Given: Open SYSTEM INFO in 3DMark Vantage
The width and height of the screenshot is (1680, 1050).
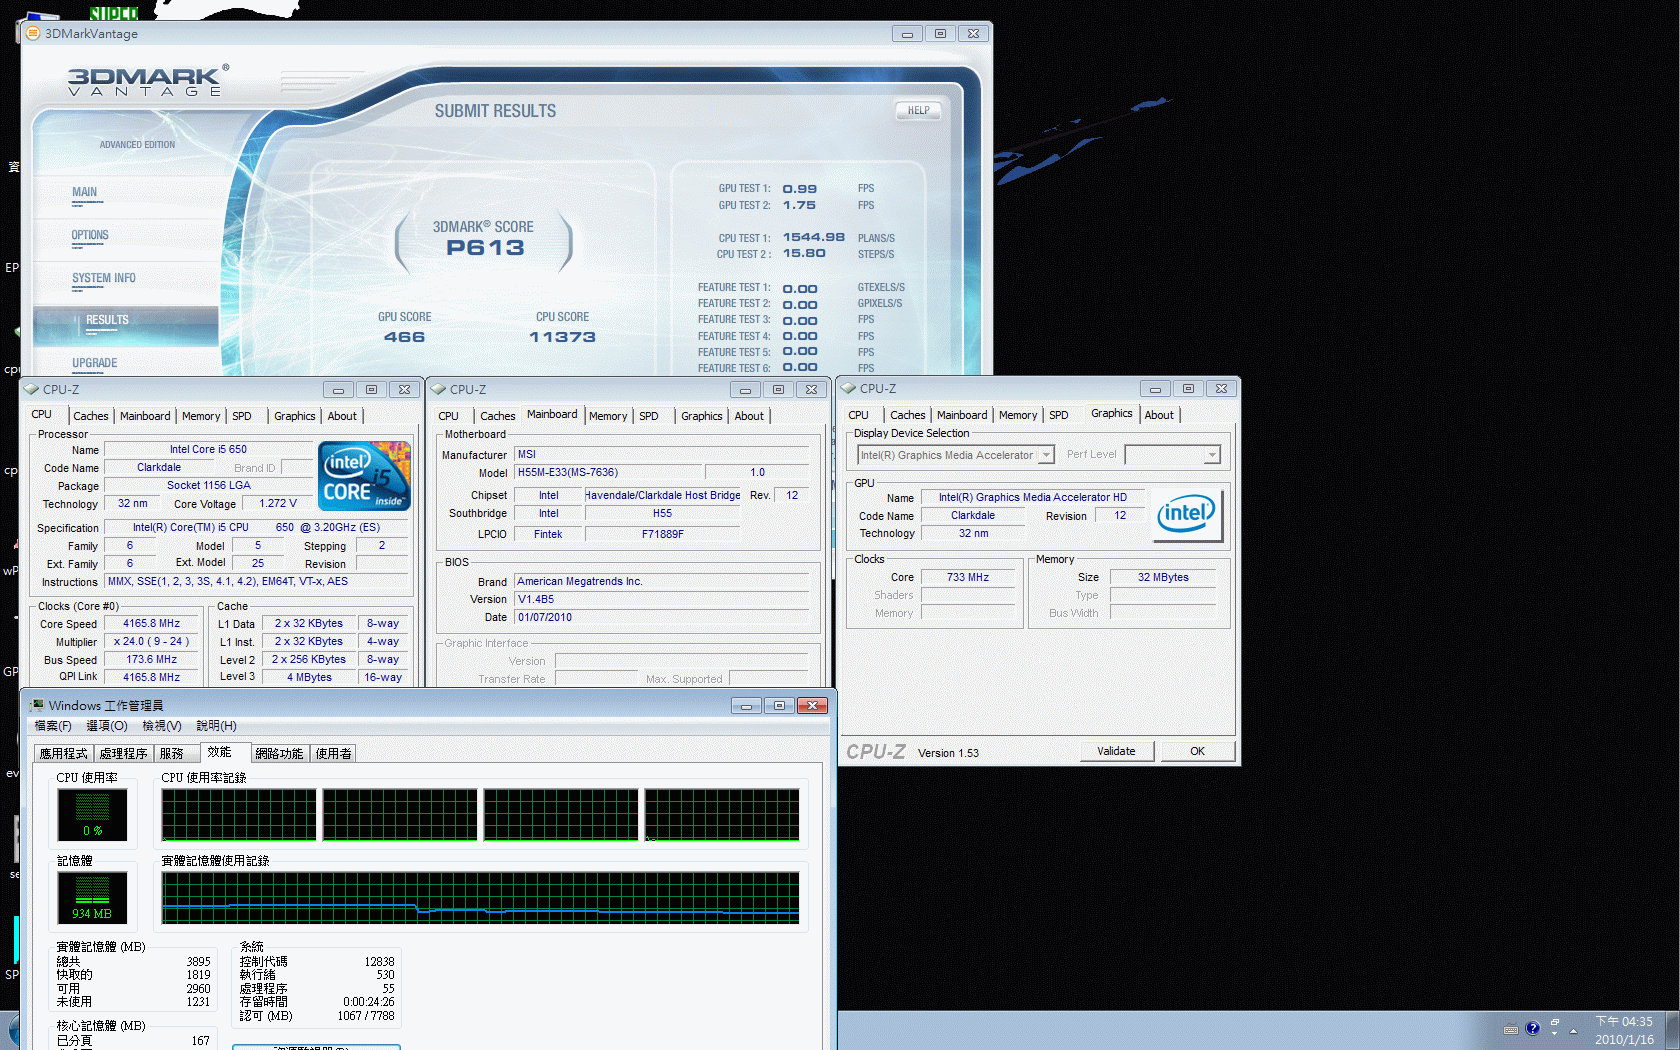Looking at the screenshot, I should coord(103,278).
